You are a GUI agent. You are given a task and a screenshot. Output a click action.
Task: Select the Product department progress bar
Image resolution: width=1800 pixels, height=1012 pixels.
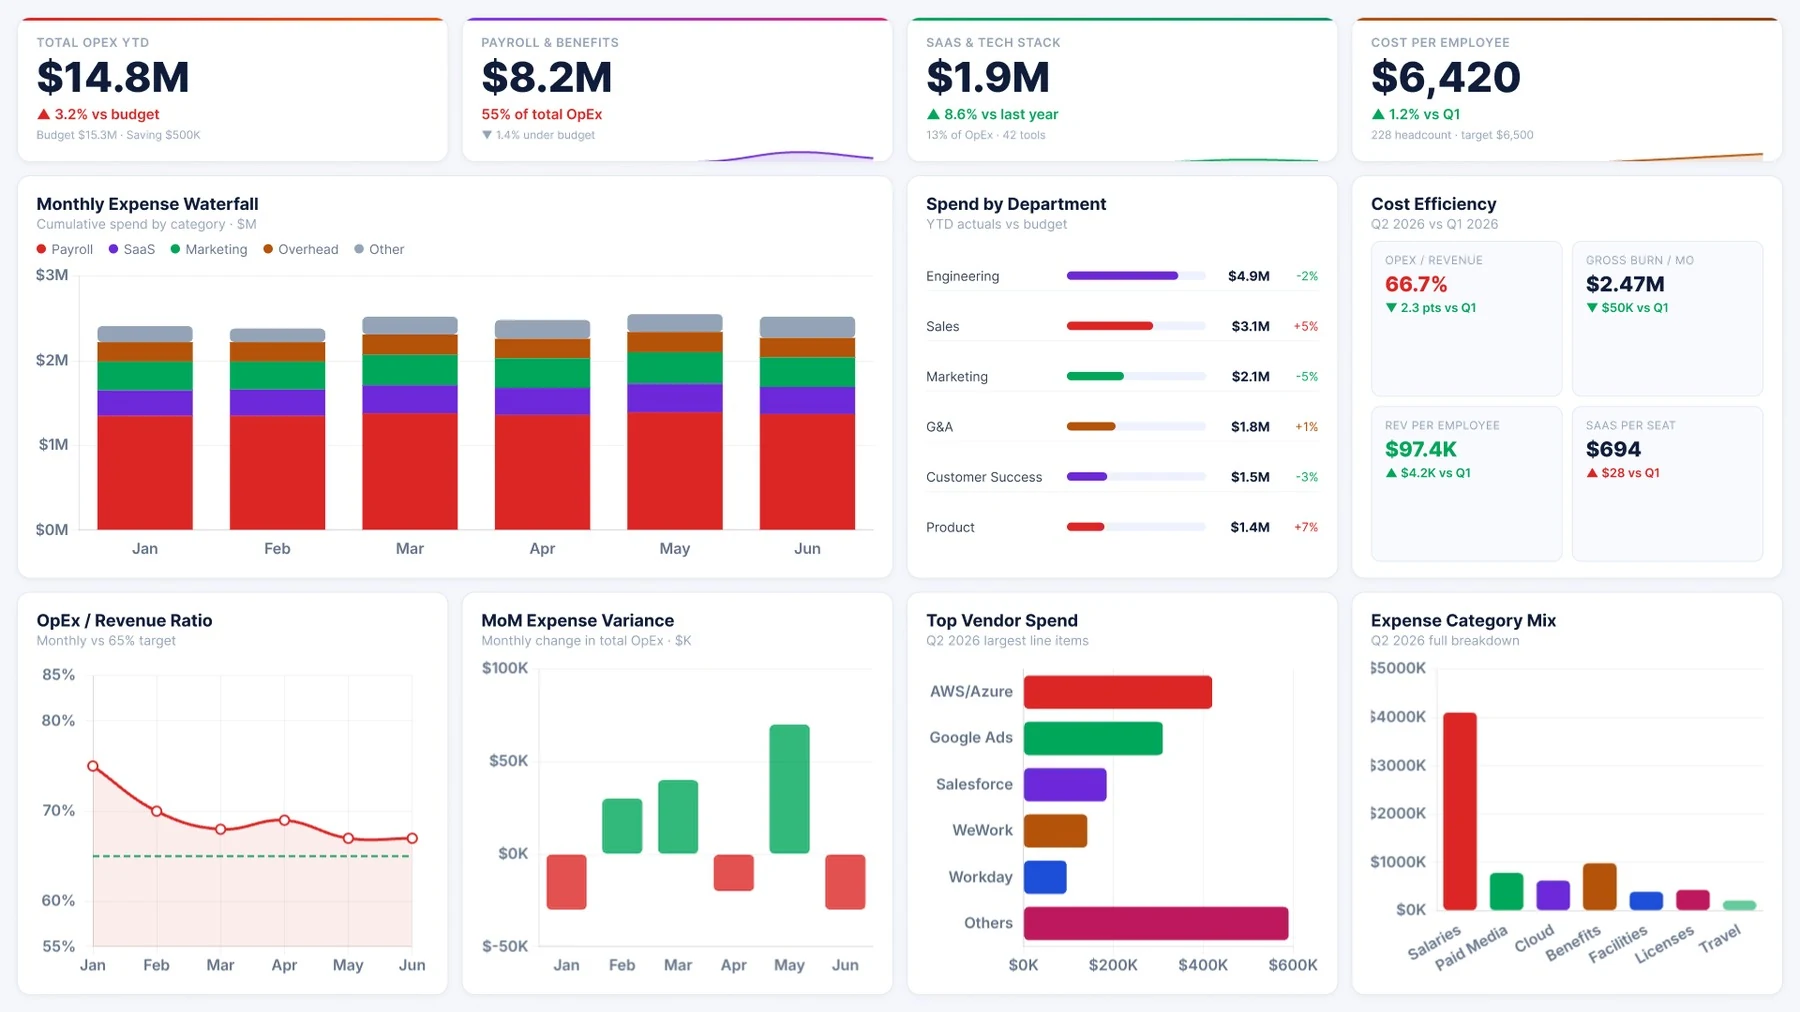point(1136,527)
